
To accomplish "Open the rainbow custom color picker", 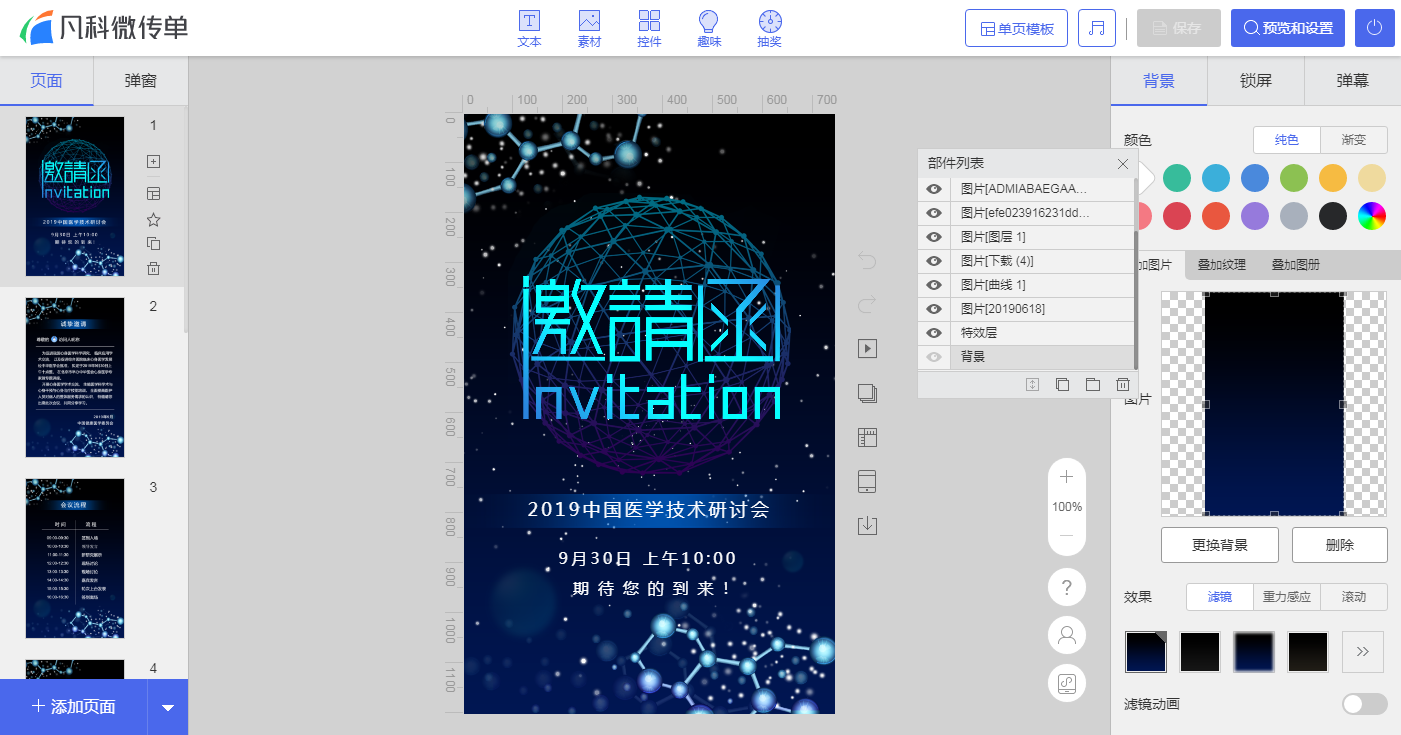I will pyautogui.click(x=1372, y=215).
